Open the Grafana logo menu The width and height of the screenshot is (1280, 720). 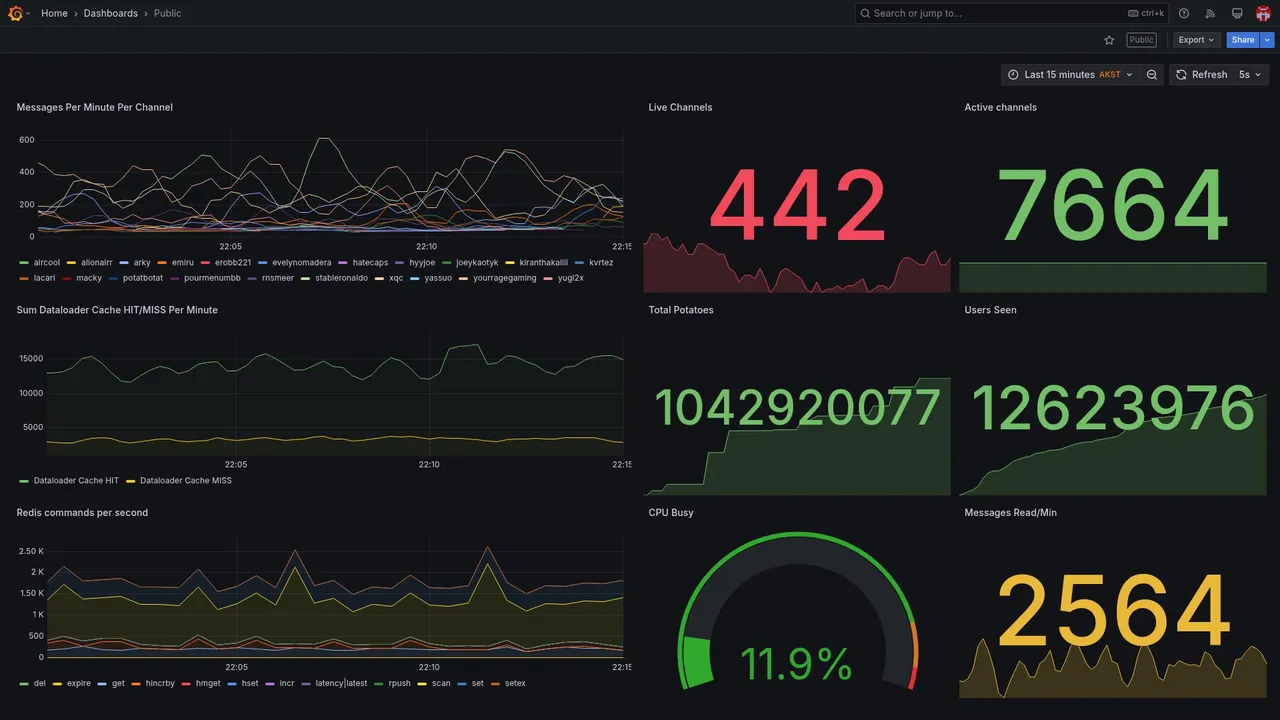[x=16, y=13]
